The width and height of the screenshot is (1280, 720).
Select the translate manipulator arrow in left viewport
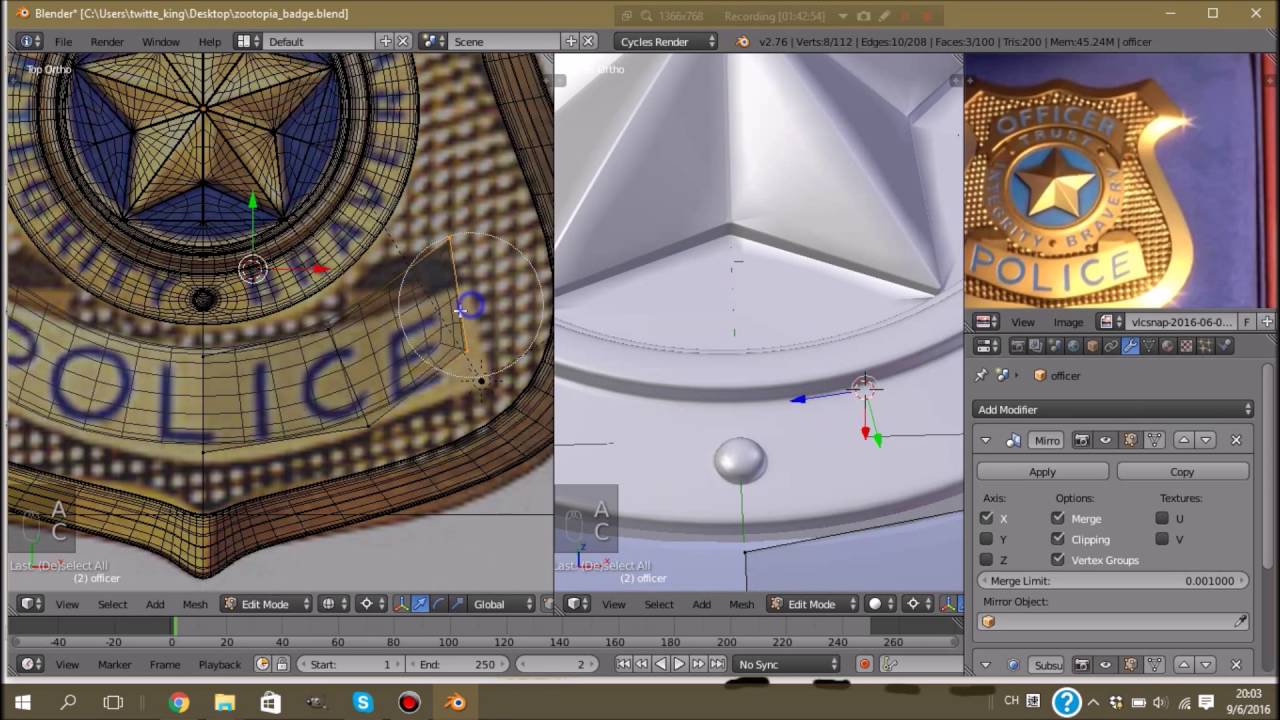[420, 604]
